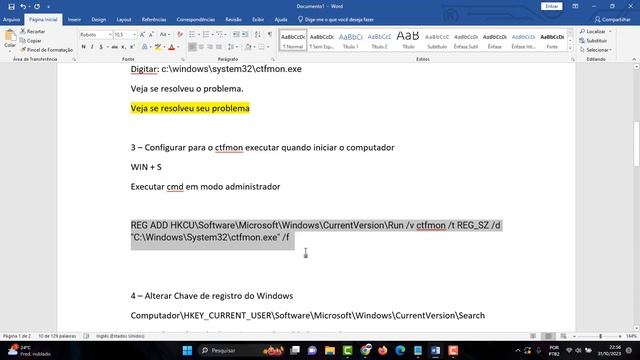Switch to the Referências tab
This screenshot has height=360, width=640.
pyautogui.click(x=154, y=20)
